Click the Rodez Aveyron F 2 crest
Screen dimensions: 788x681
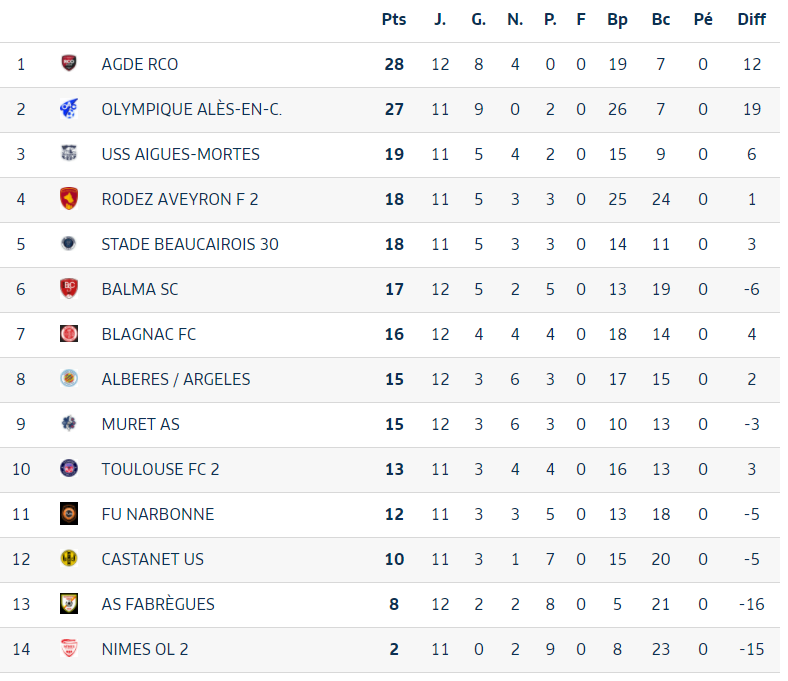[69, 199]
